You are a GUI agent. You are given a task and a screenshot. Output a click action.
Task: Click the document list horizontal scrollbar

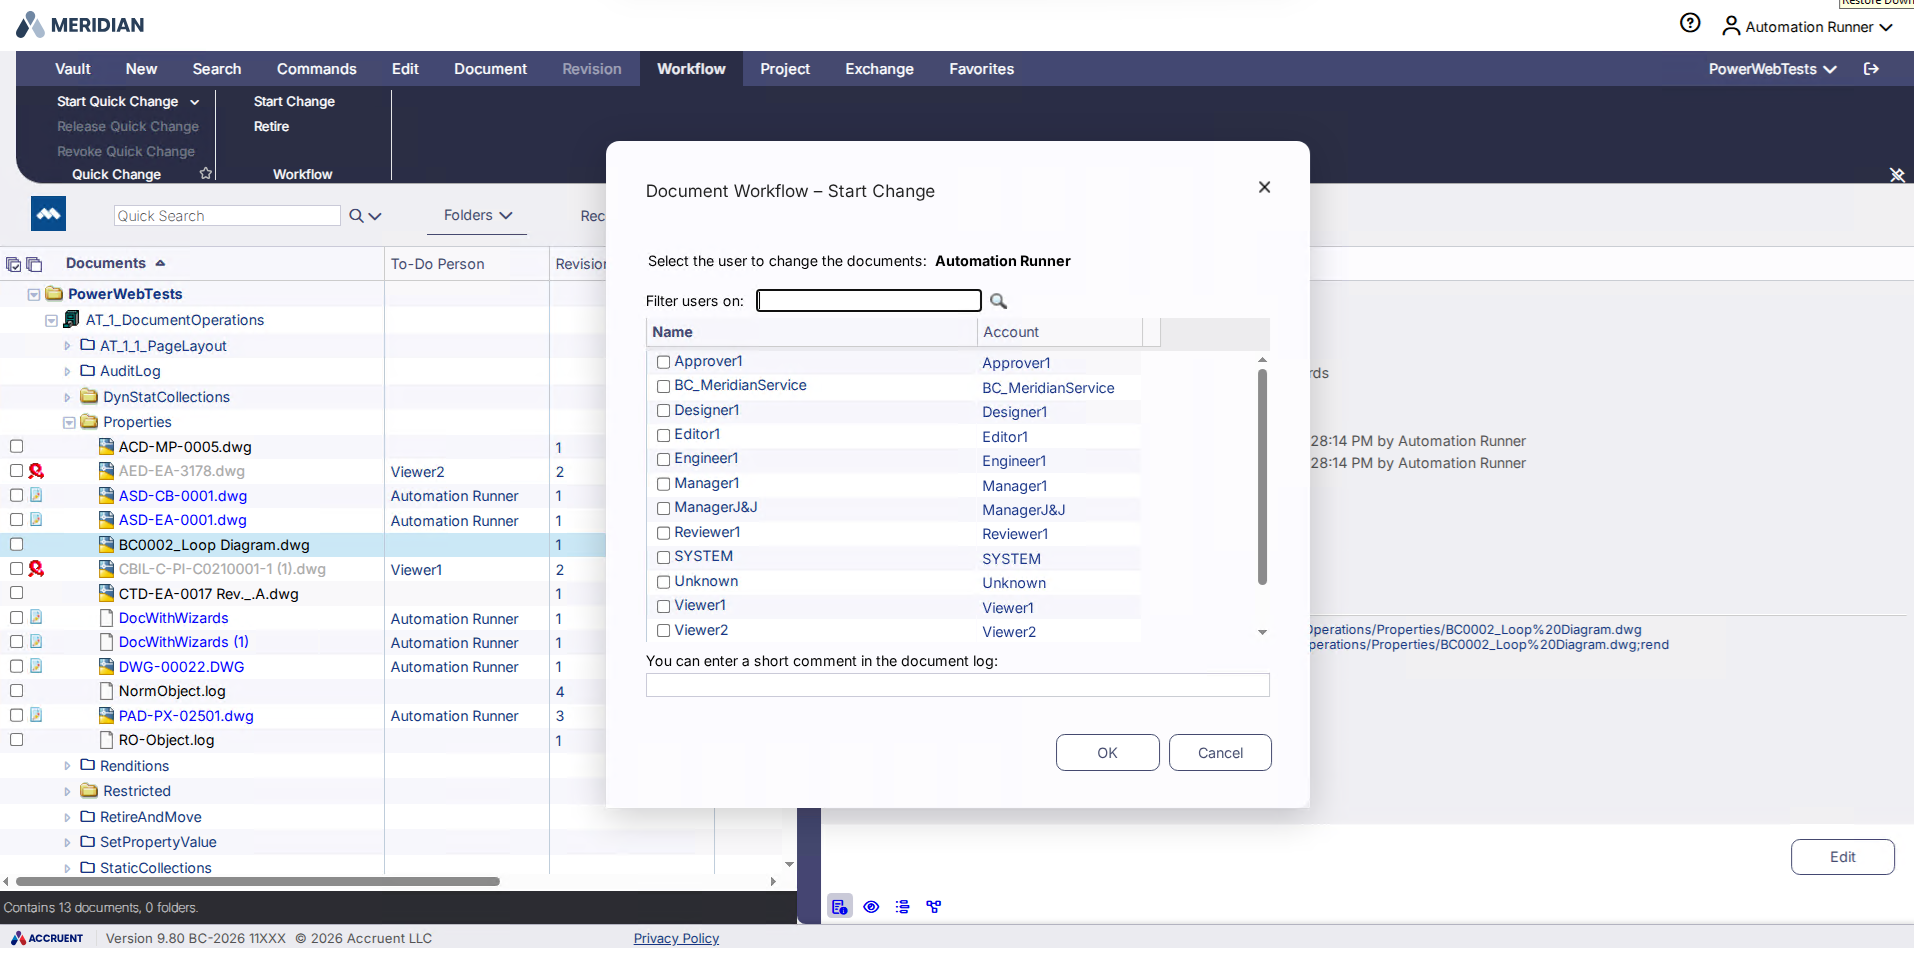(x=258, y=882)
